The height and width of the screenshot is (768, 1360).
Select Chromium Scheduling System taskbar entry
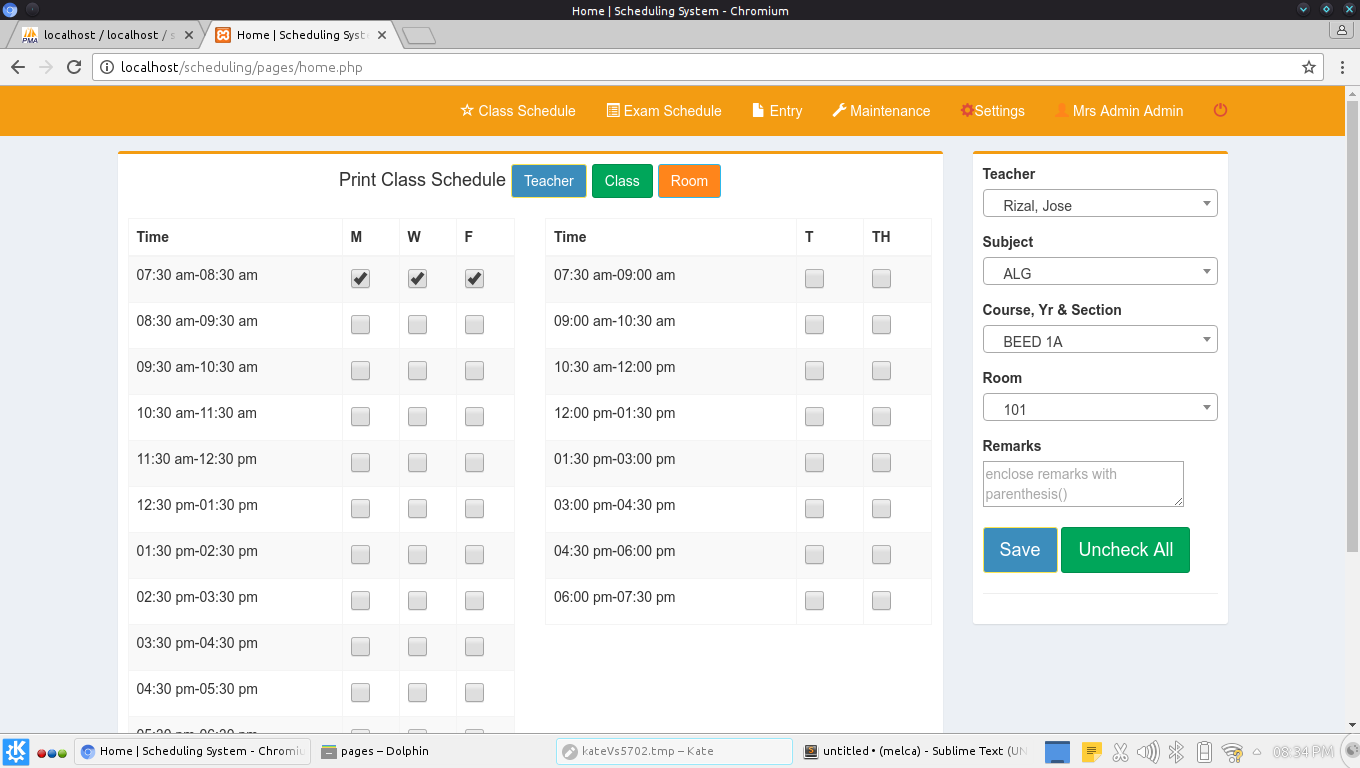pyautogui.click(x=193, y=751)
